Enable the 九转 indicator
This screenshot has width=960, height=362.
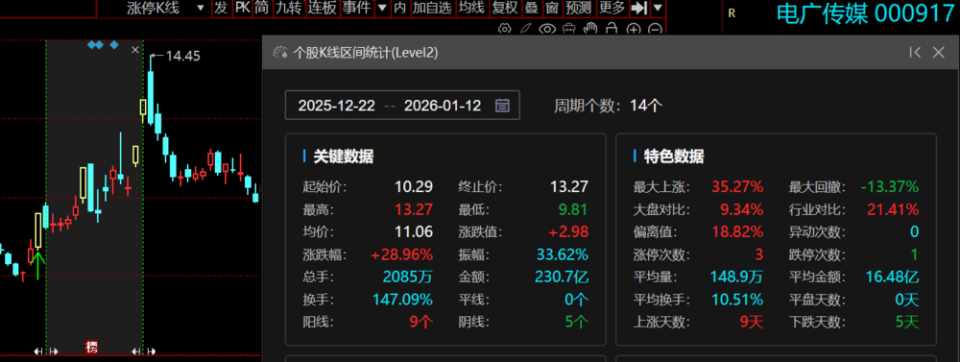click(x=288, y=8)
